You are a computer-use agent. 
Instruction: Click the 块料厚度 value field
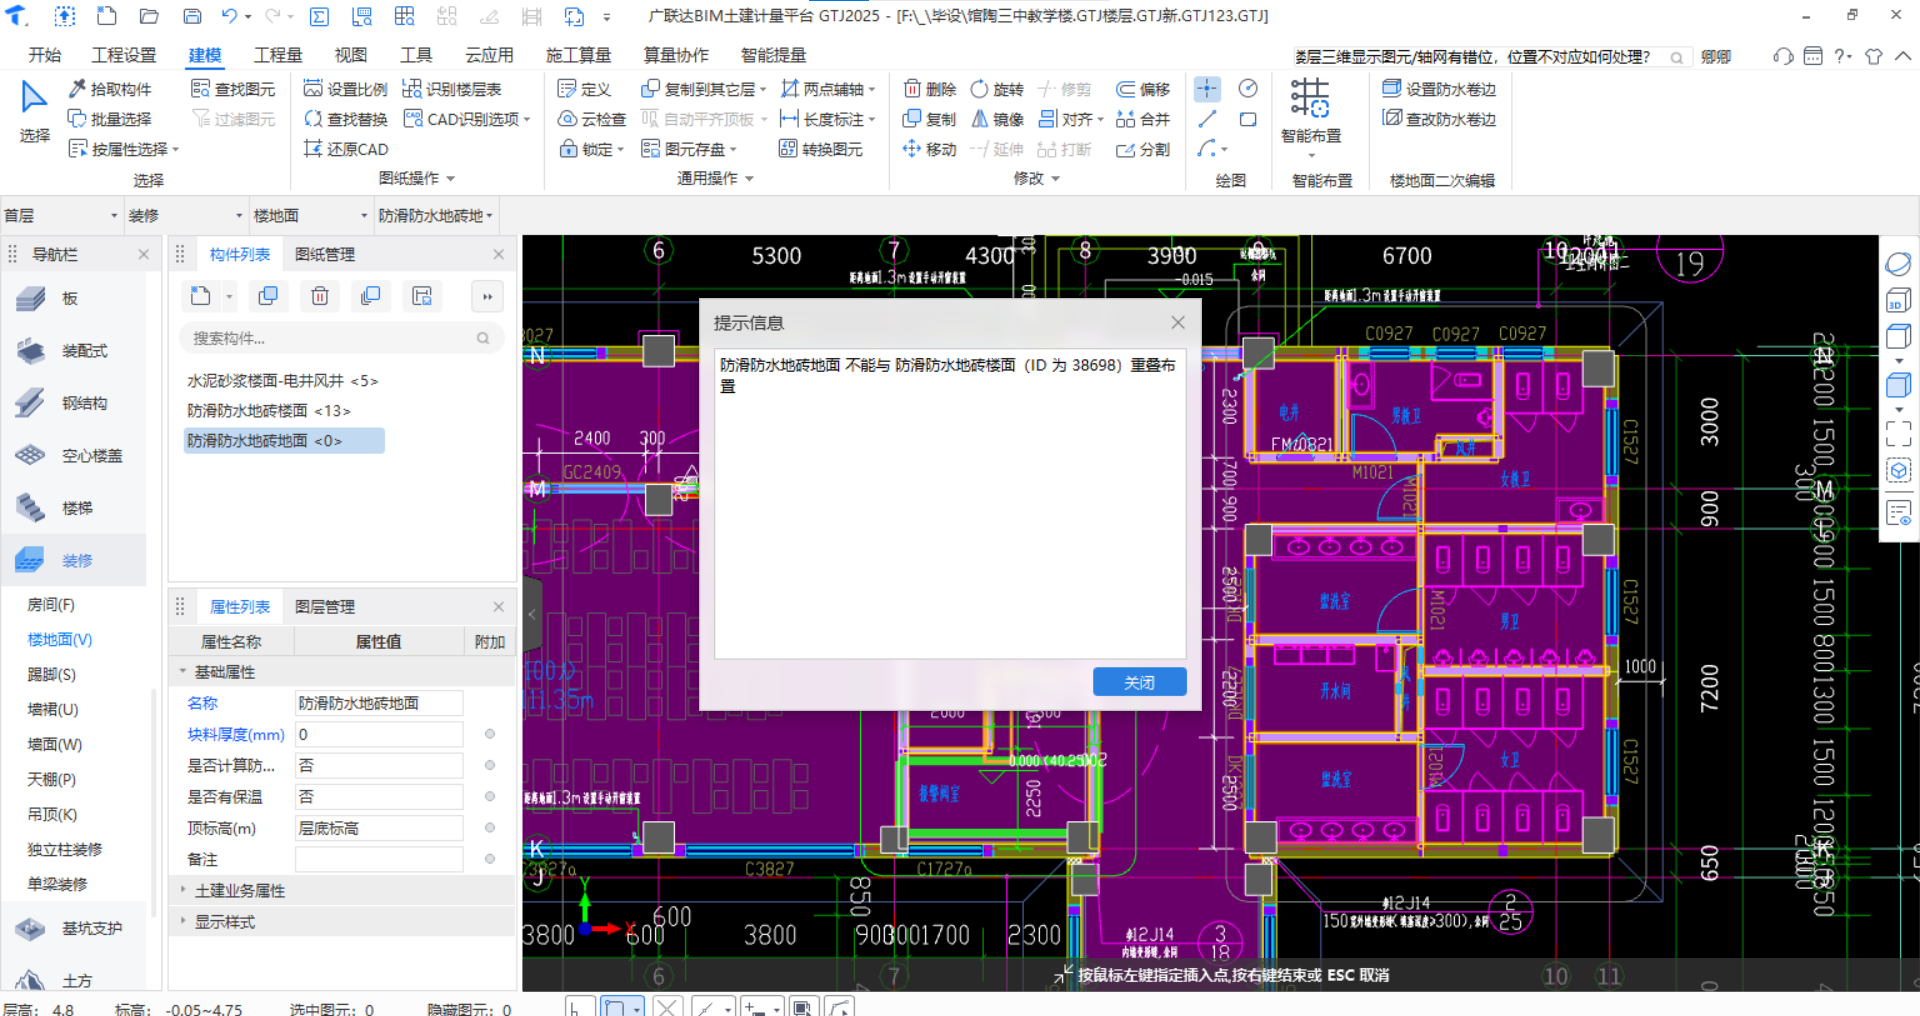pos(379,734)
